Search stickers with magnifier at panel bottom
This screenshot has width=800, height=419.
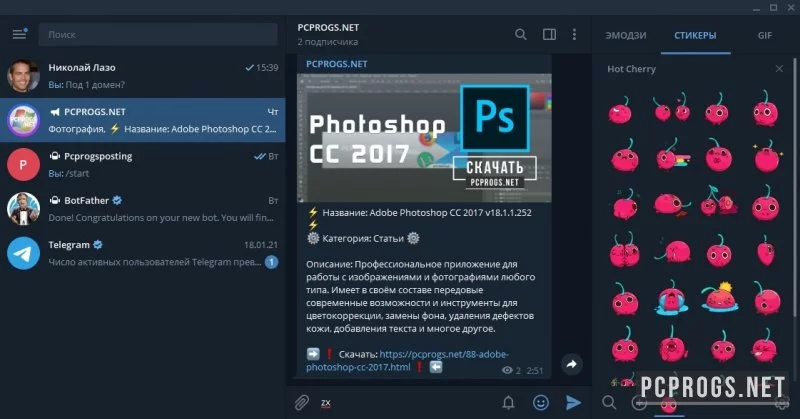609,402
